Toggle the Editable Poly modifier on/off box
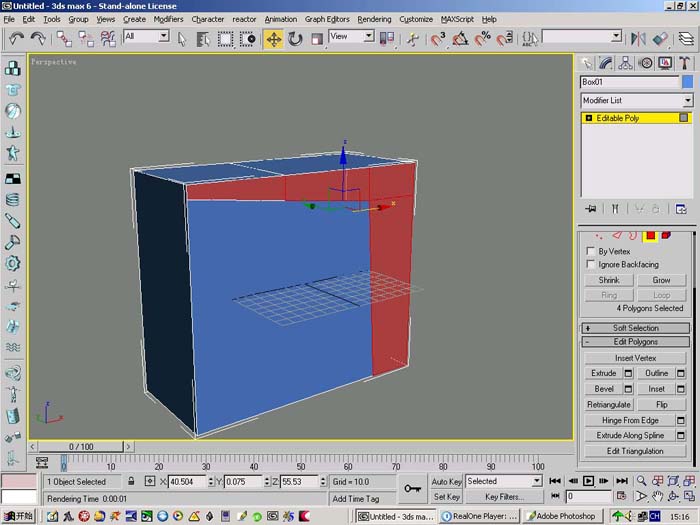Viewport: 700px width, 525px height. pos(683,117)
